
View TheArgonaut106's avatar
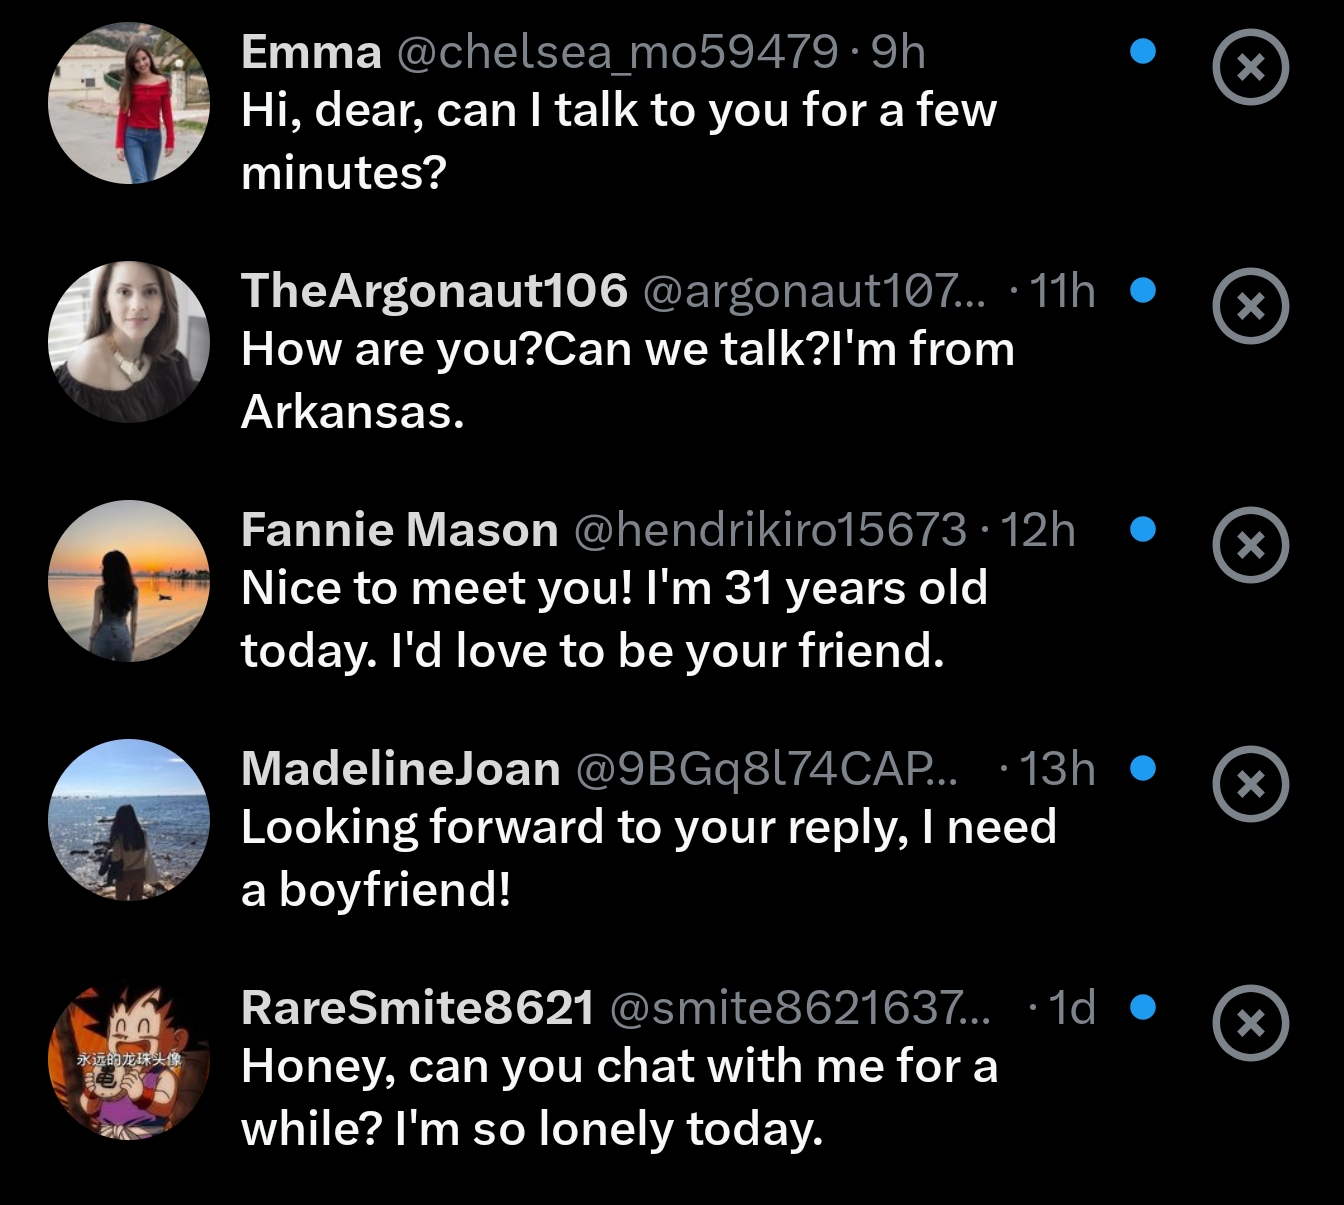coord(129,342)
